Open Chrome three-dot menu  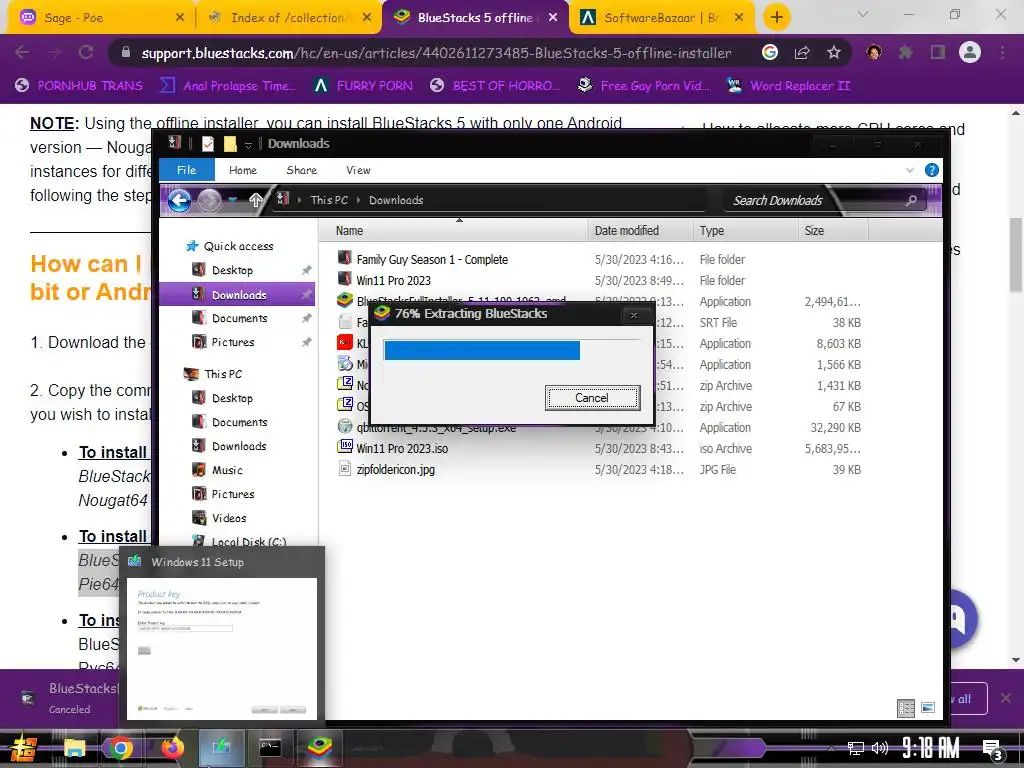(1002, 52)
